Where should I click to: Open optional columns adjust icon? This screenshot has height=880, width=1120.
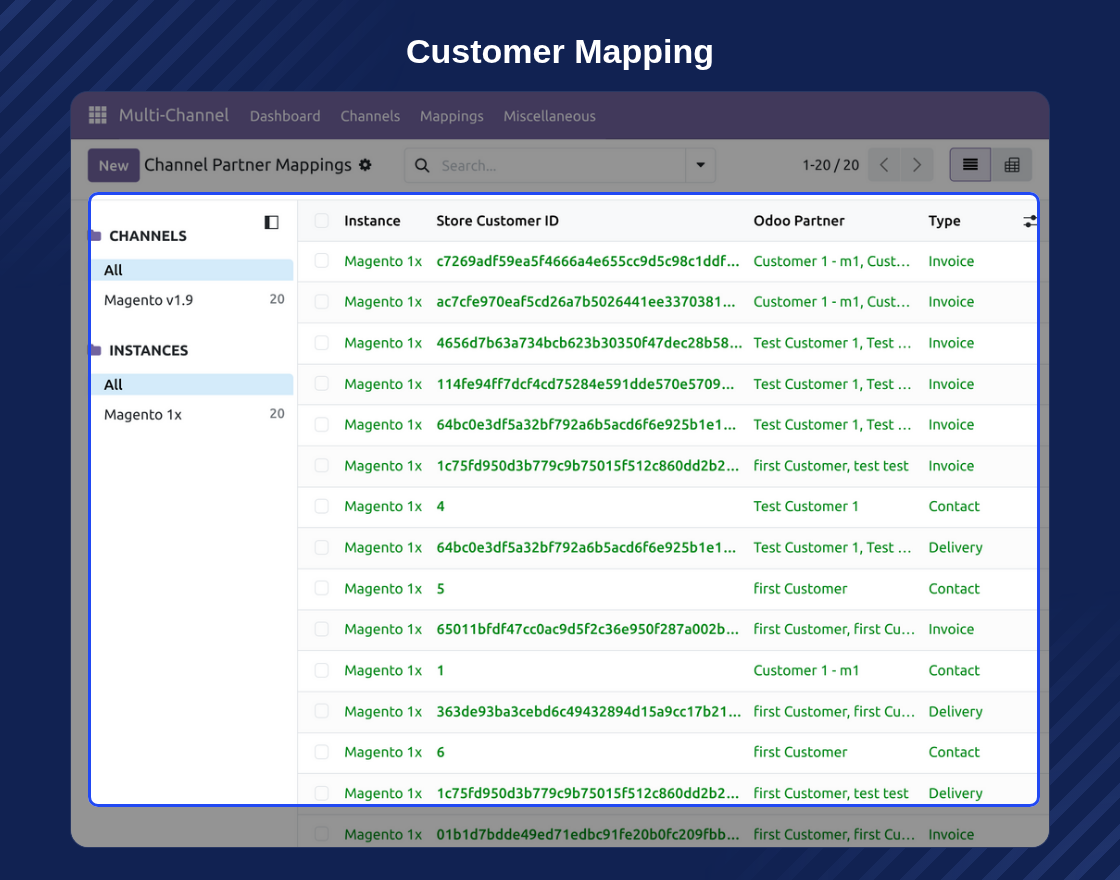click(1029, 221)
